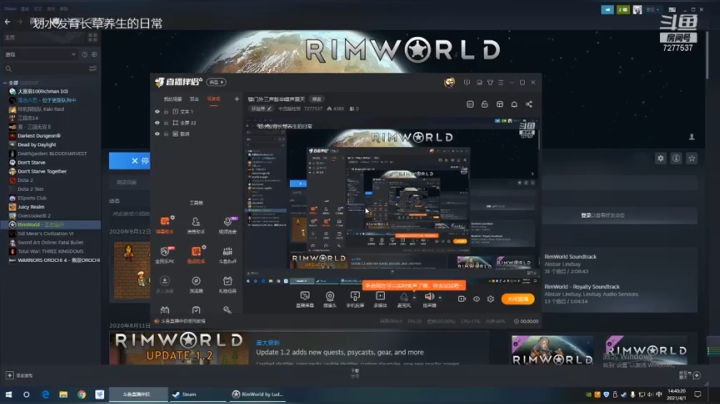Lock the text 1 source layer
Image resolution: width=720 pixels, height=404 pixels.
[x=166, y=112]
